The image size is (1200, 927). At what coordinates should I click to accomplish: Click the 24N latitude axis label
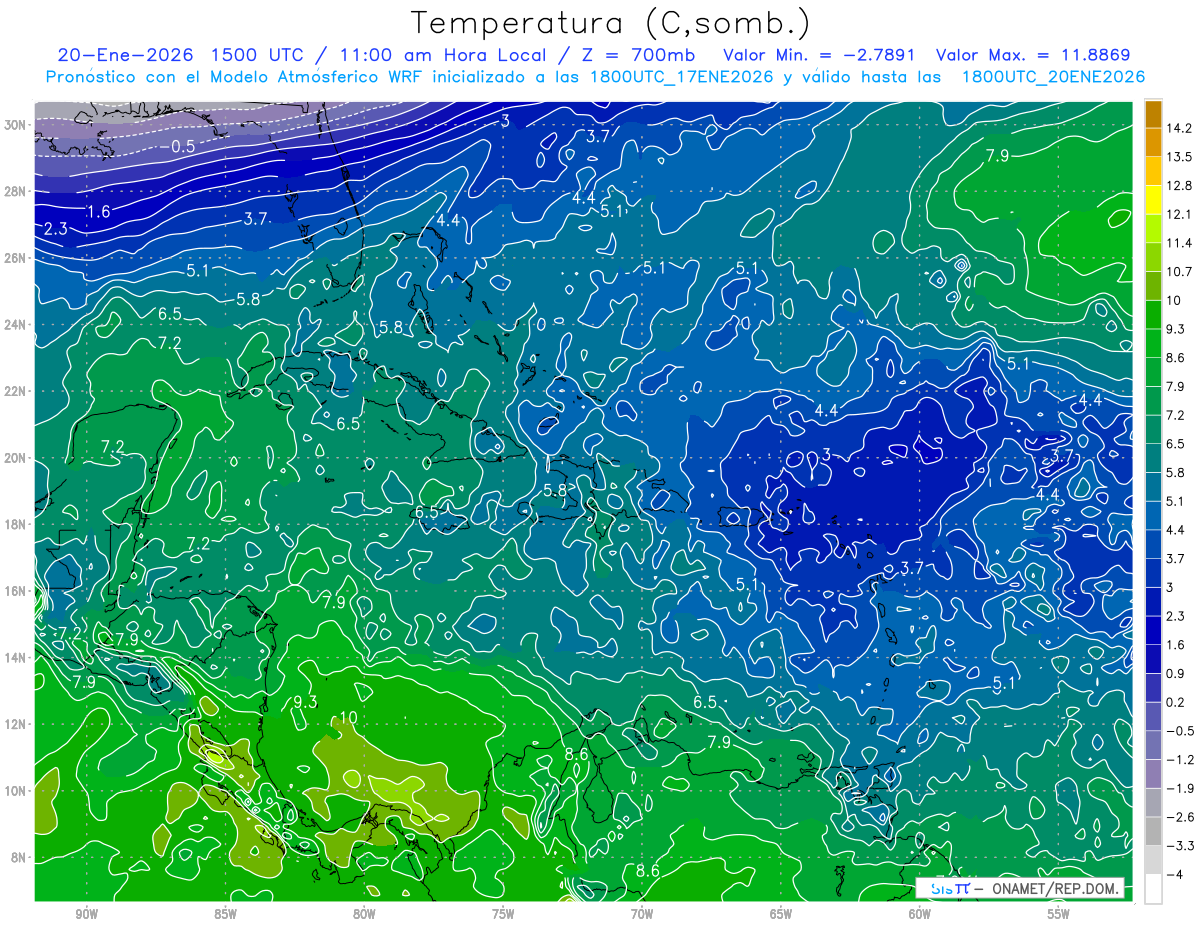click(x=15, y=325)
